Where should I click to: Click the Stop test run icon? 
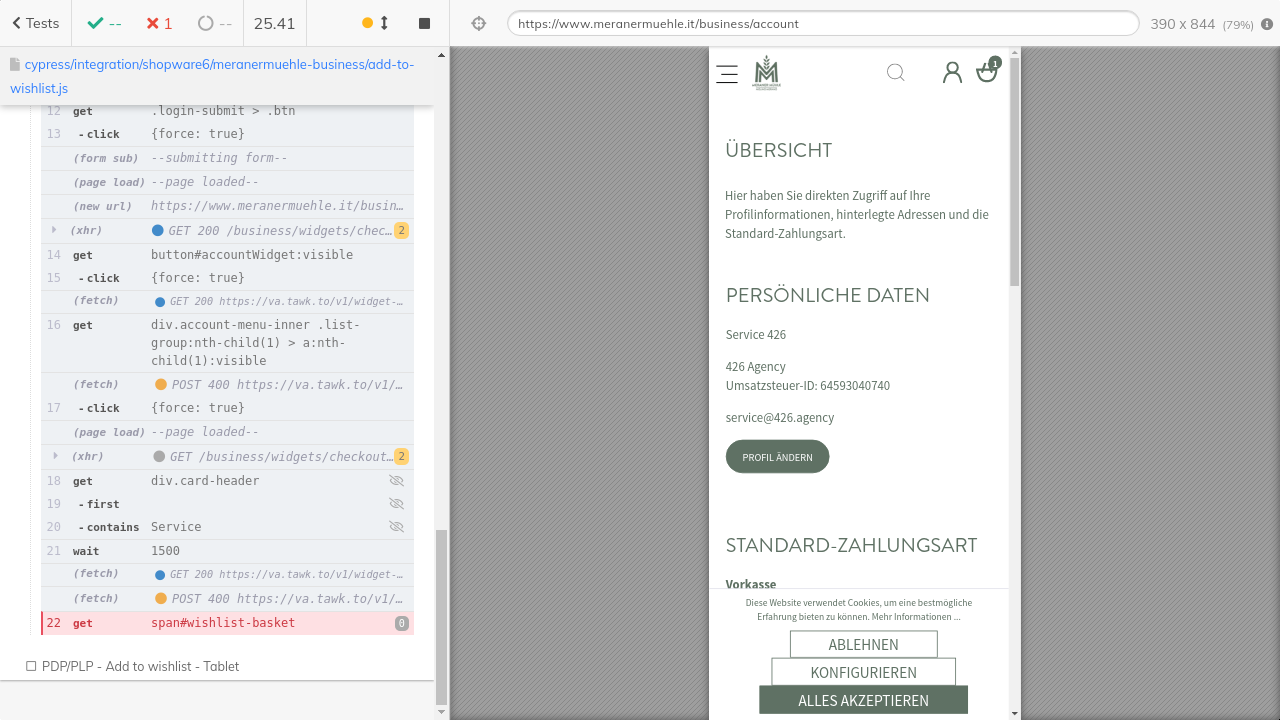[x=424, y=23]
